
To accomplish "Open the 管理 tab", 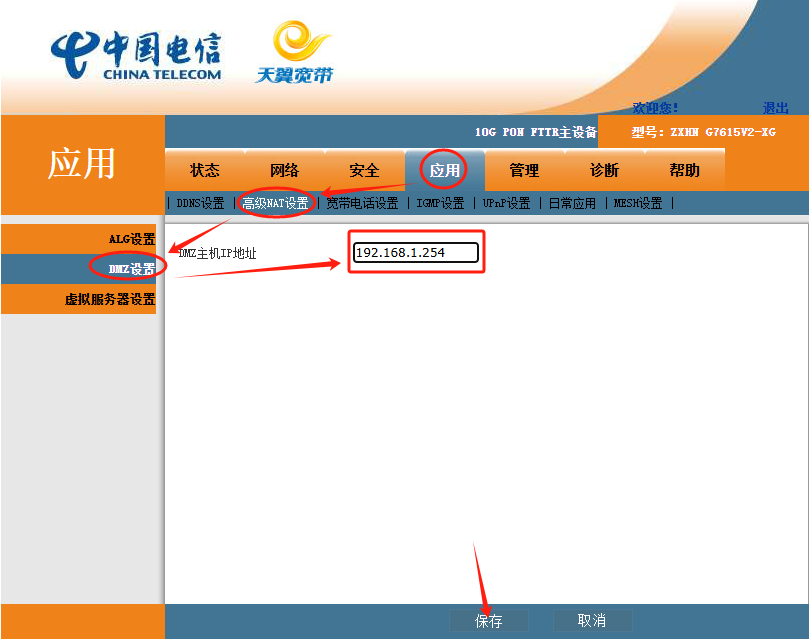I will [524, 170].
